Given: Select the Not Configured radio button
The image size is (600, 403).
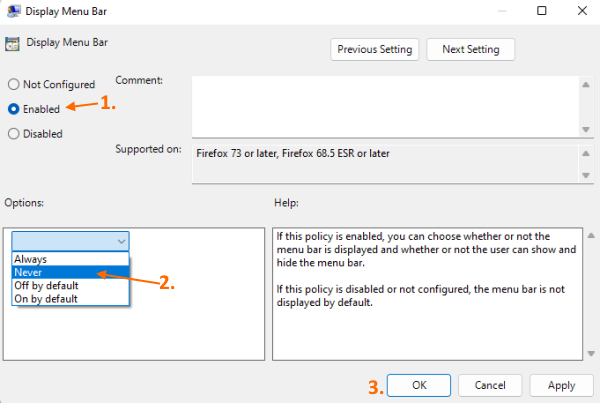Looking at the screenshot, I should click(14, 85).
